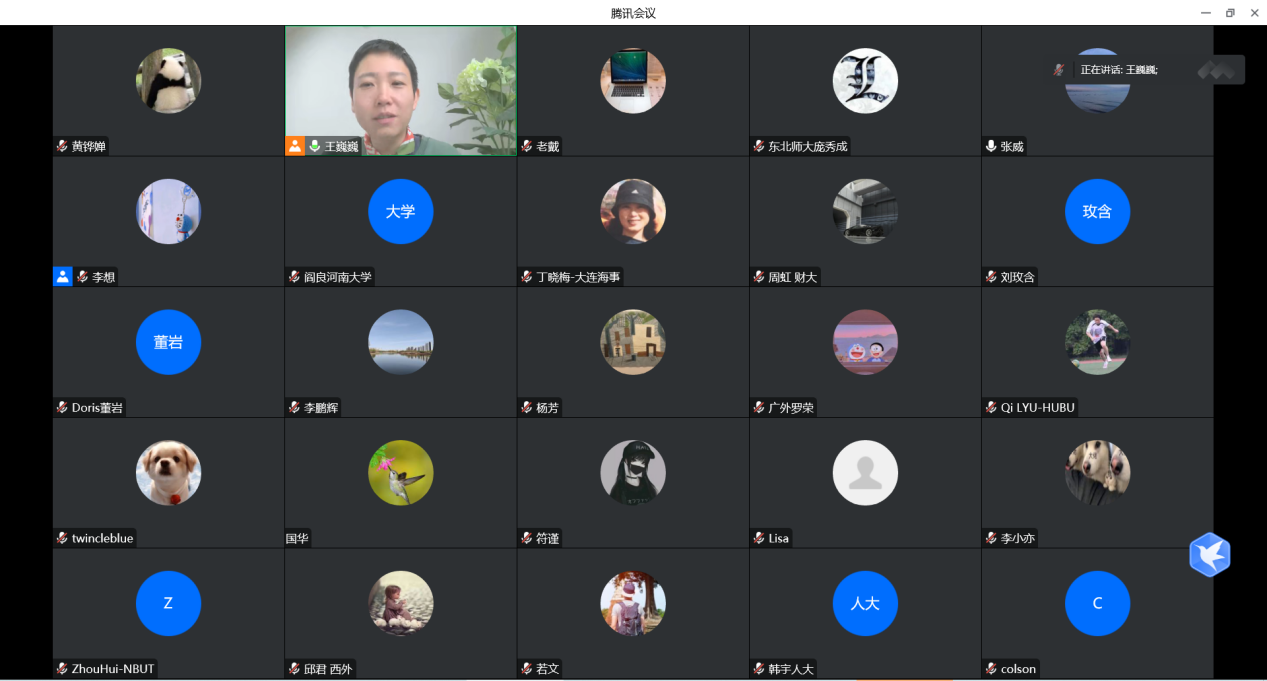Open the blue bird floating assistant icon
This screenshot has height=681, width=1267.
click(x=1209, y=555)
